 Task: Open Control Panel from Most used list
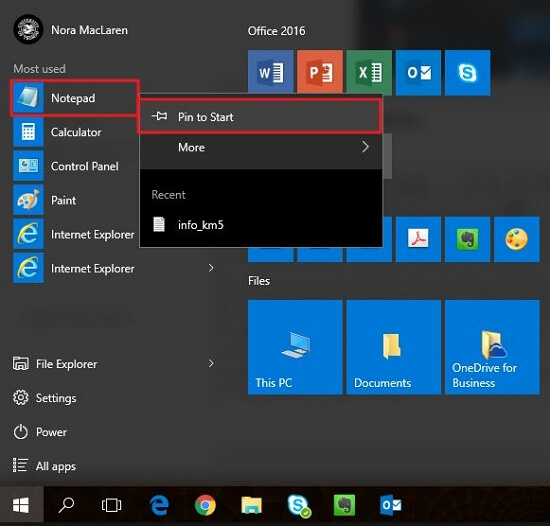pyautogui.click(x=74, y=166)
